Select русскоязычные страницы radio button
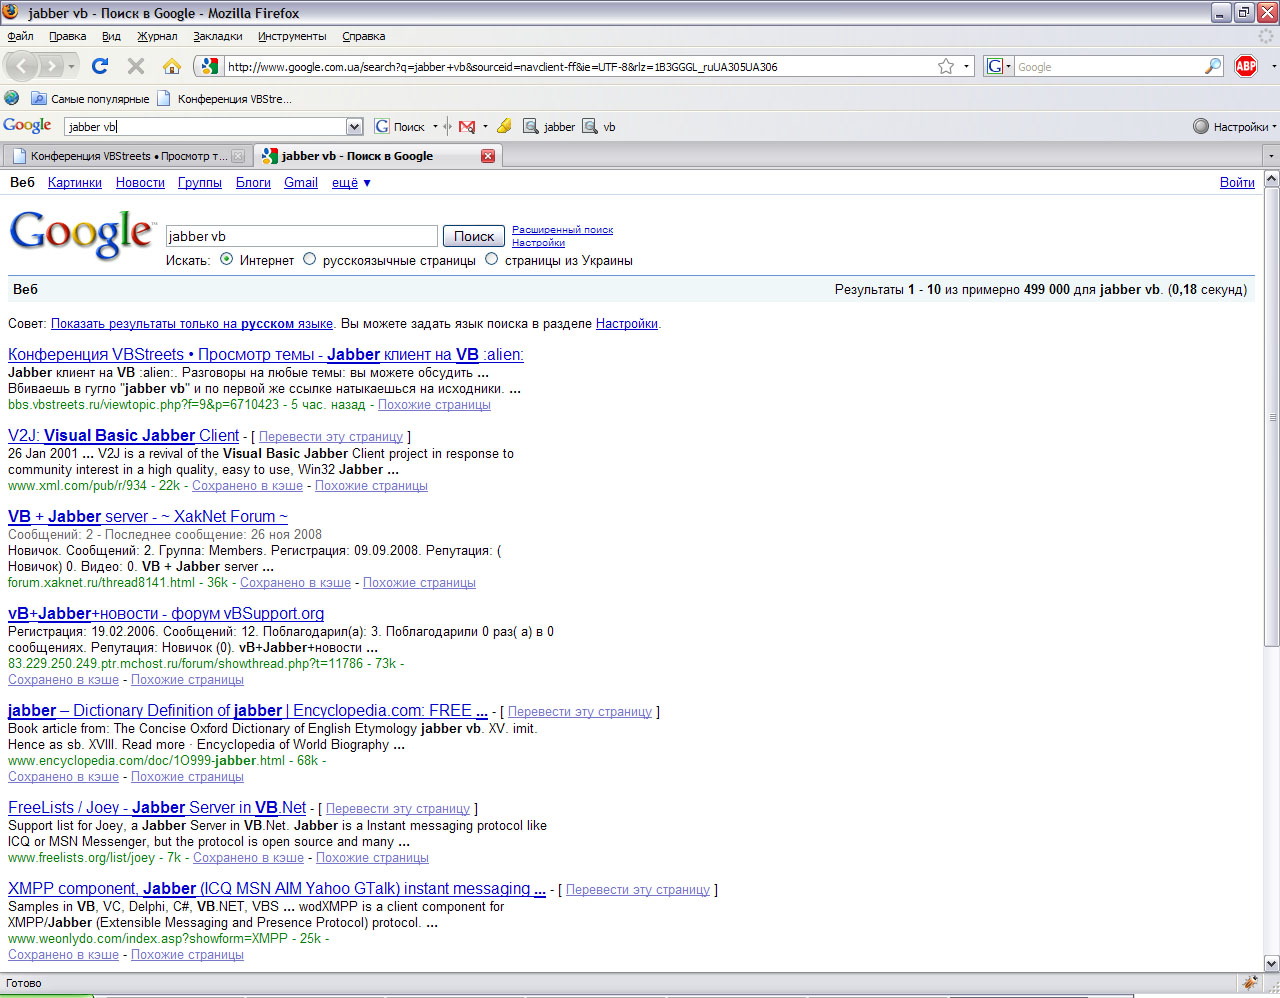The height and width of the screenshot is (998, 1280). tap(309, 259)
